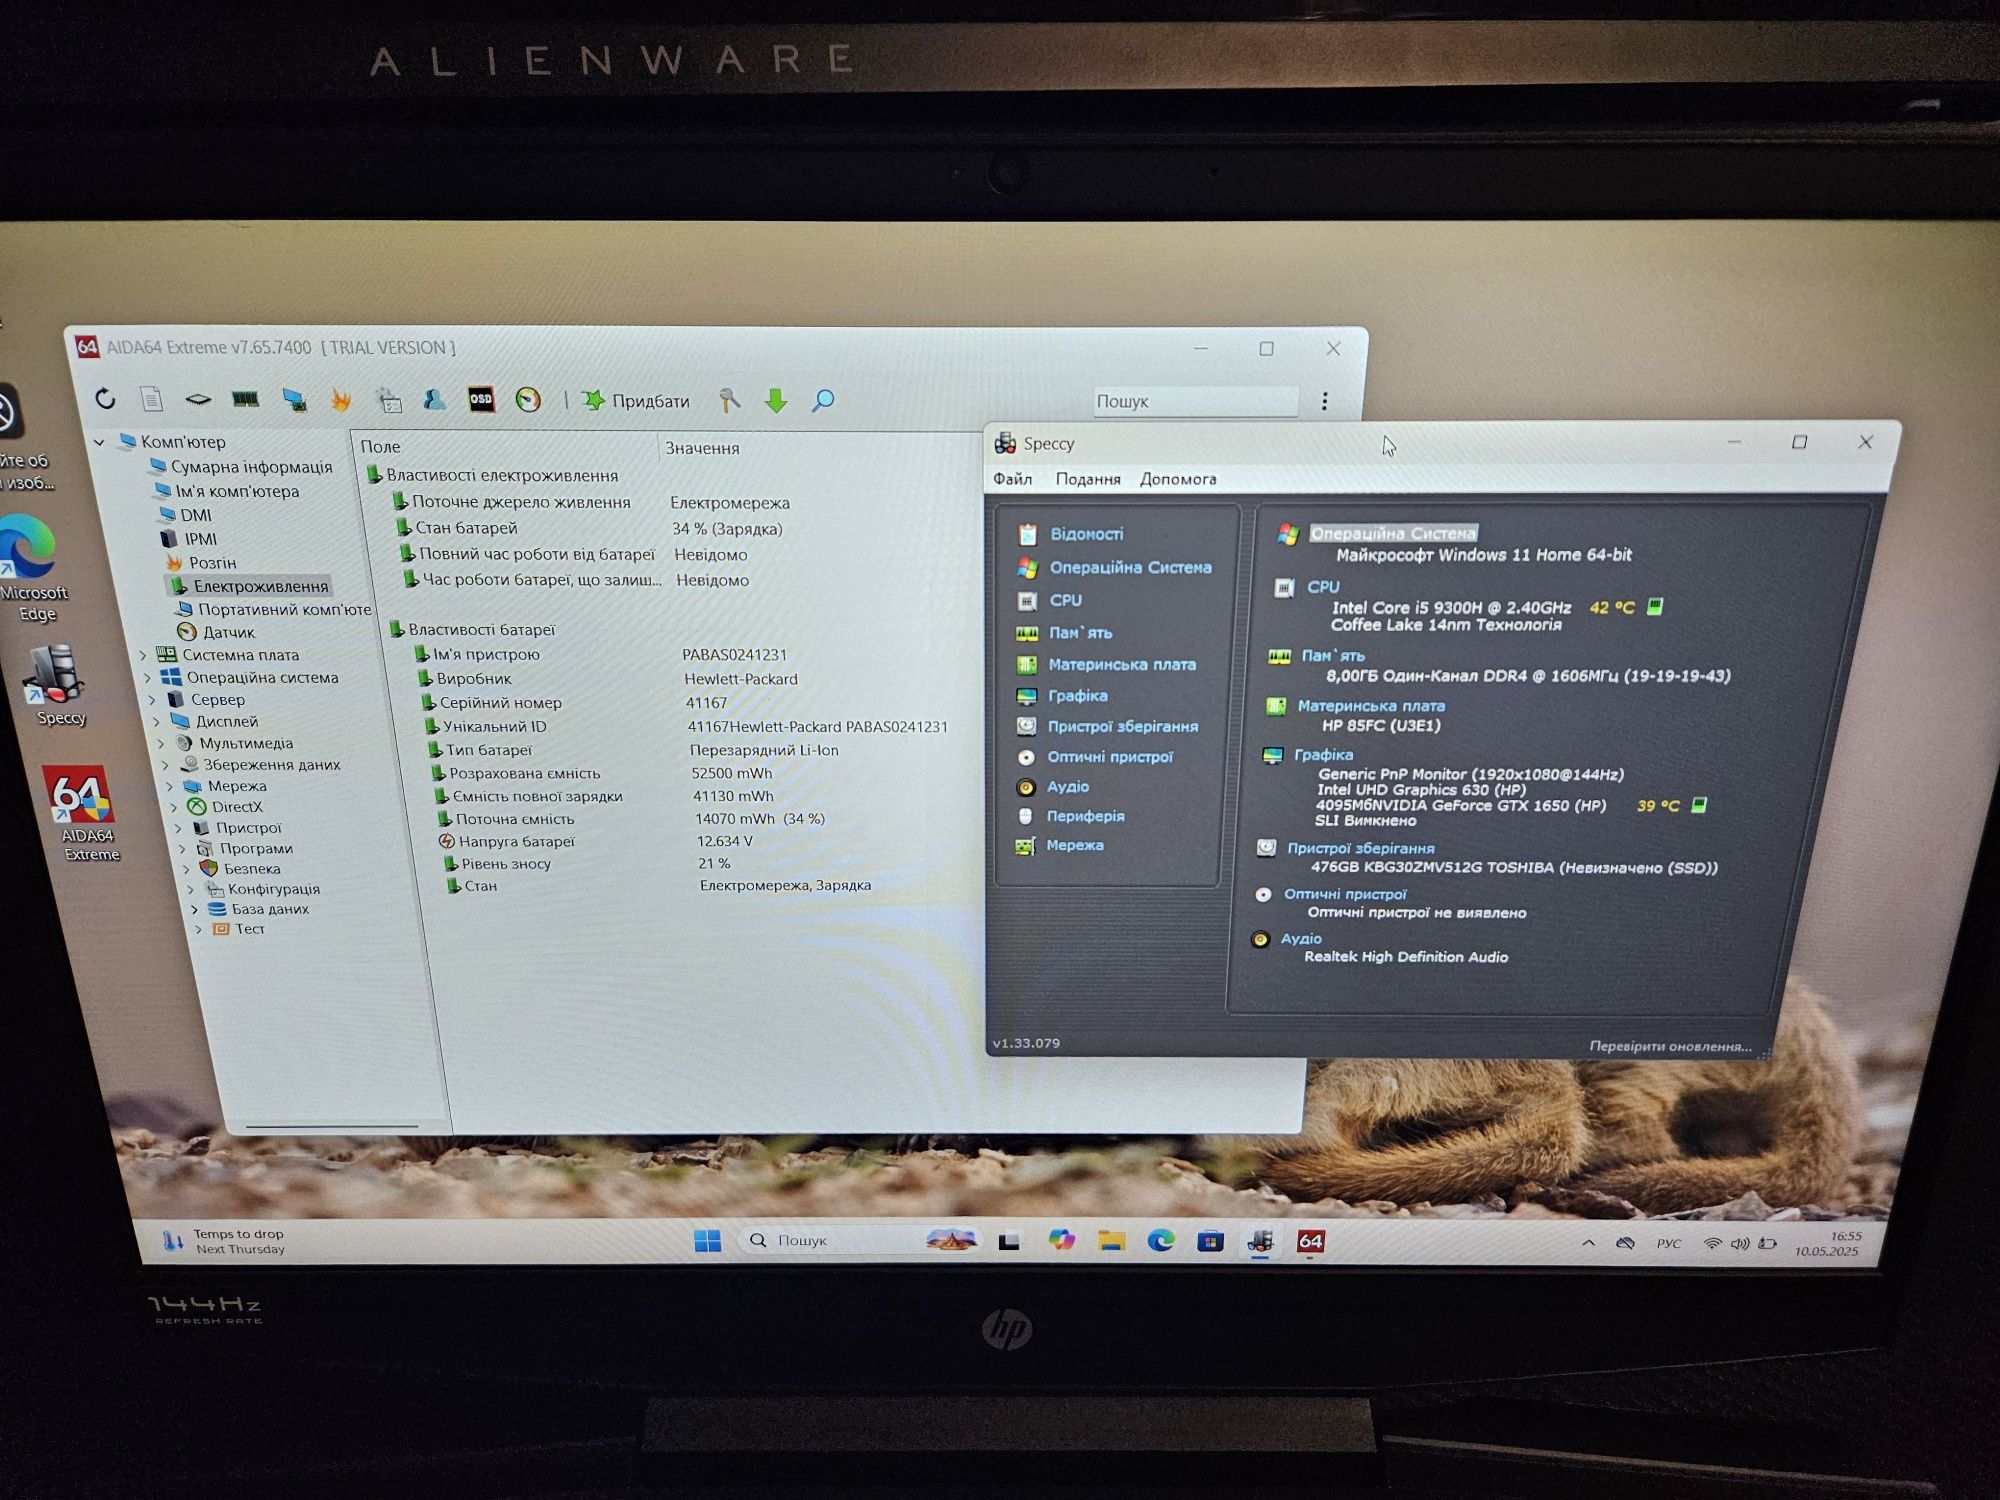Open the report wizard checklist toolbar icon
The image size is (2000, 1500).
389,401
